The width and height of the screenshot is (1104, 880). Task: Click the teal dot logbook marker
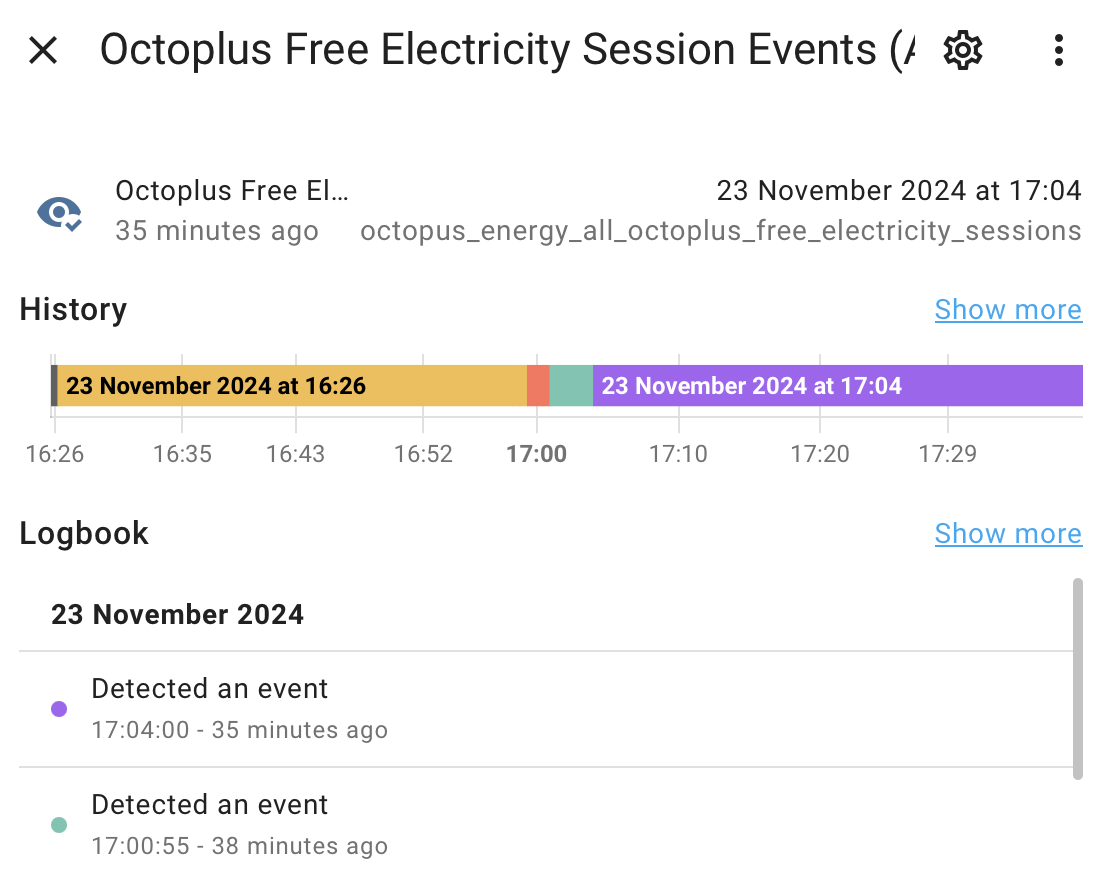click(x=59, y=825)
